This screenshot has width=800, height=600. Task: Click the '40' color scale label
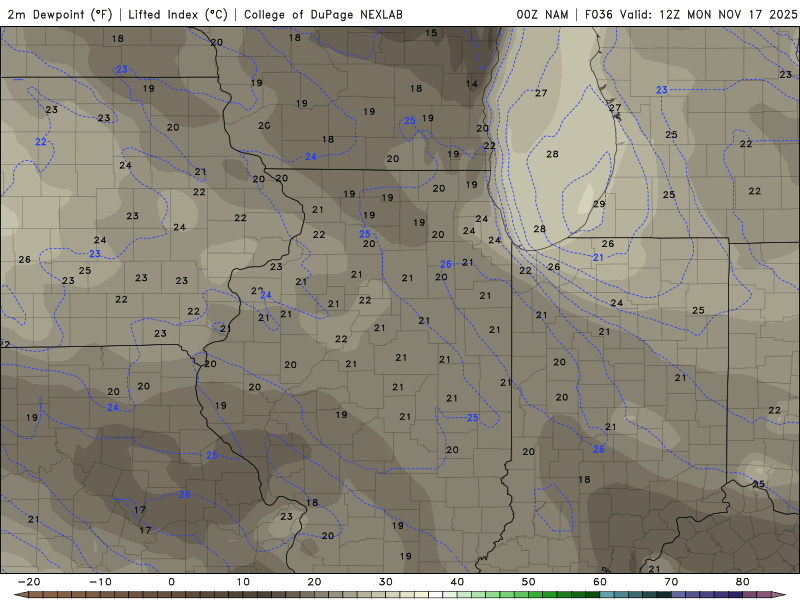457,582
